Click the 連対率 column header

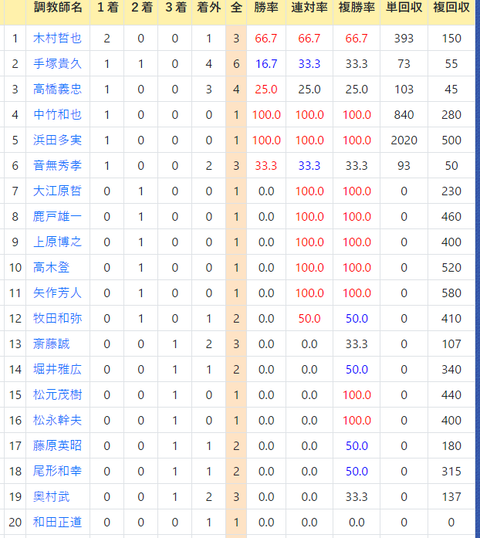click(309, 8)
